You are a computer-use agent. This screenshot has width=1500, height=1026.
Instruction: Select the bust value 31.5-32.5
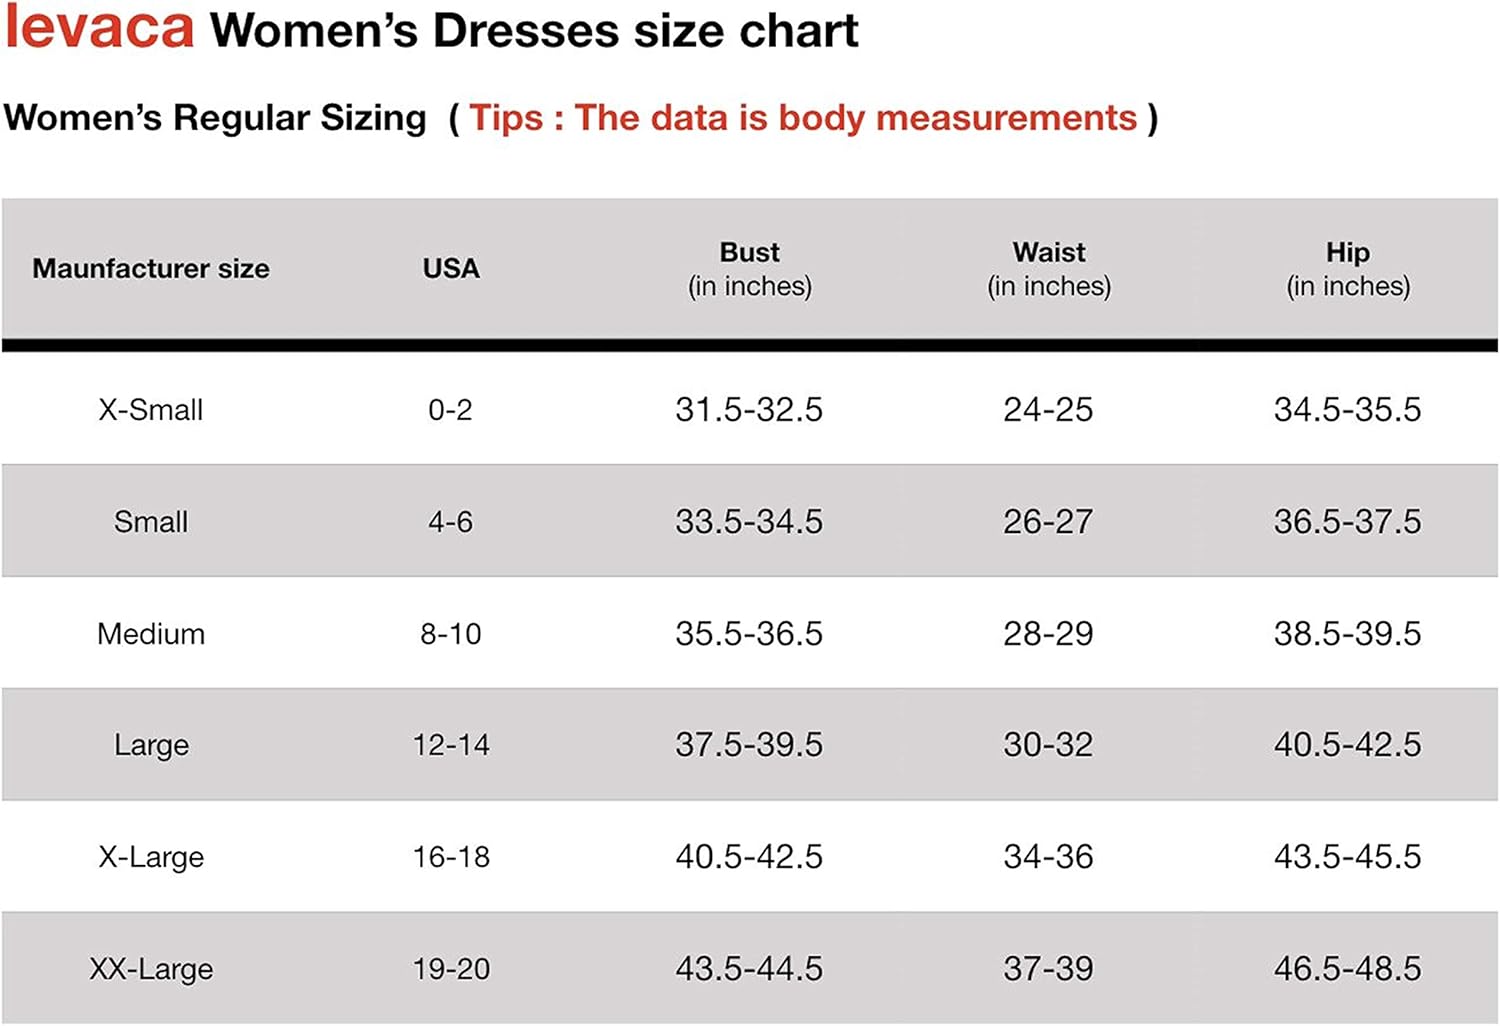pyautogui.click(x=749, y=410)
